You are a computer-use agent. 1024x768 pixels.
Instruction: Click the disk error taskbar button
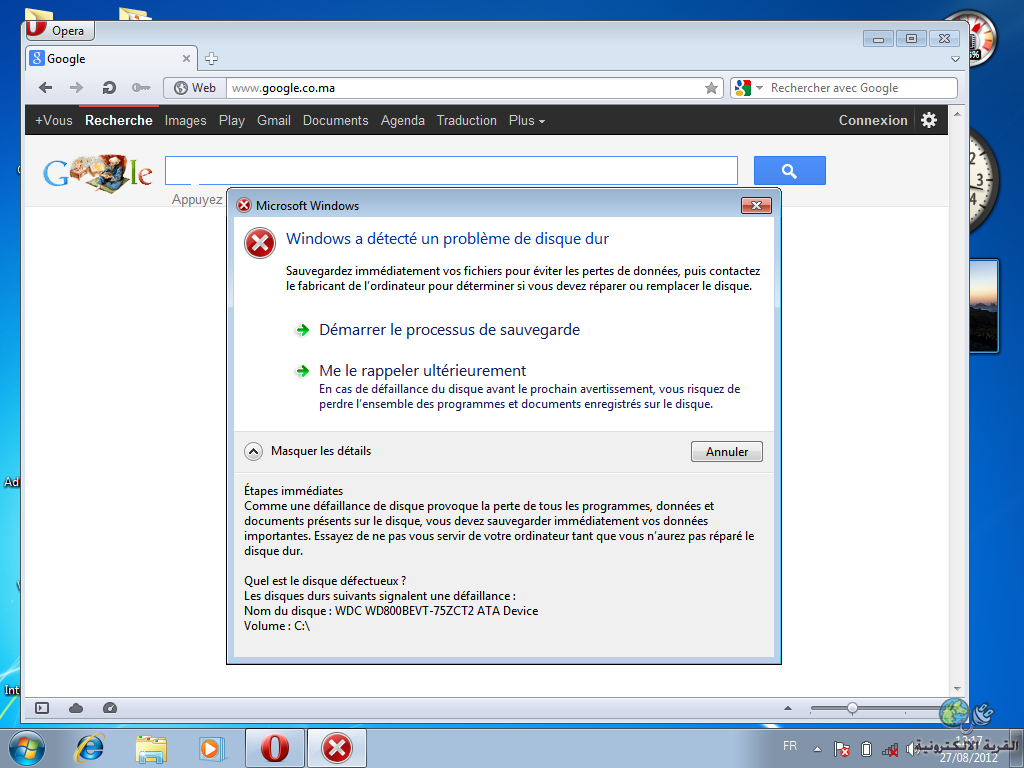click(337, 748)
